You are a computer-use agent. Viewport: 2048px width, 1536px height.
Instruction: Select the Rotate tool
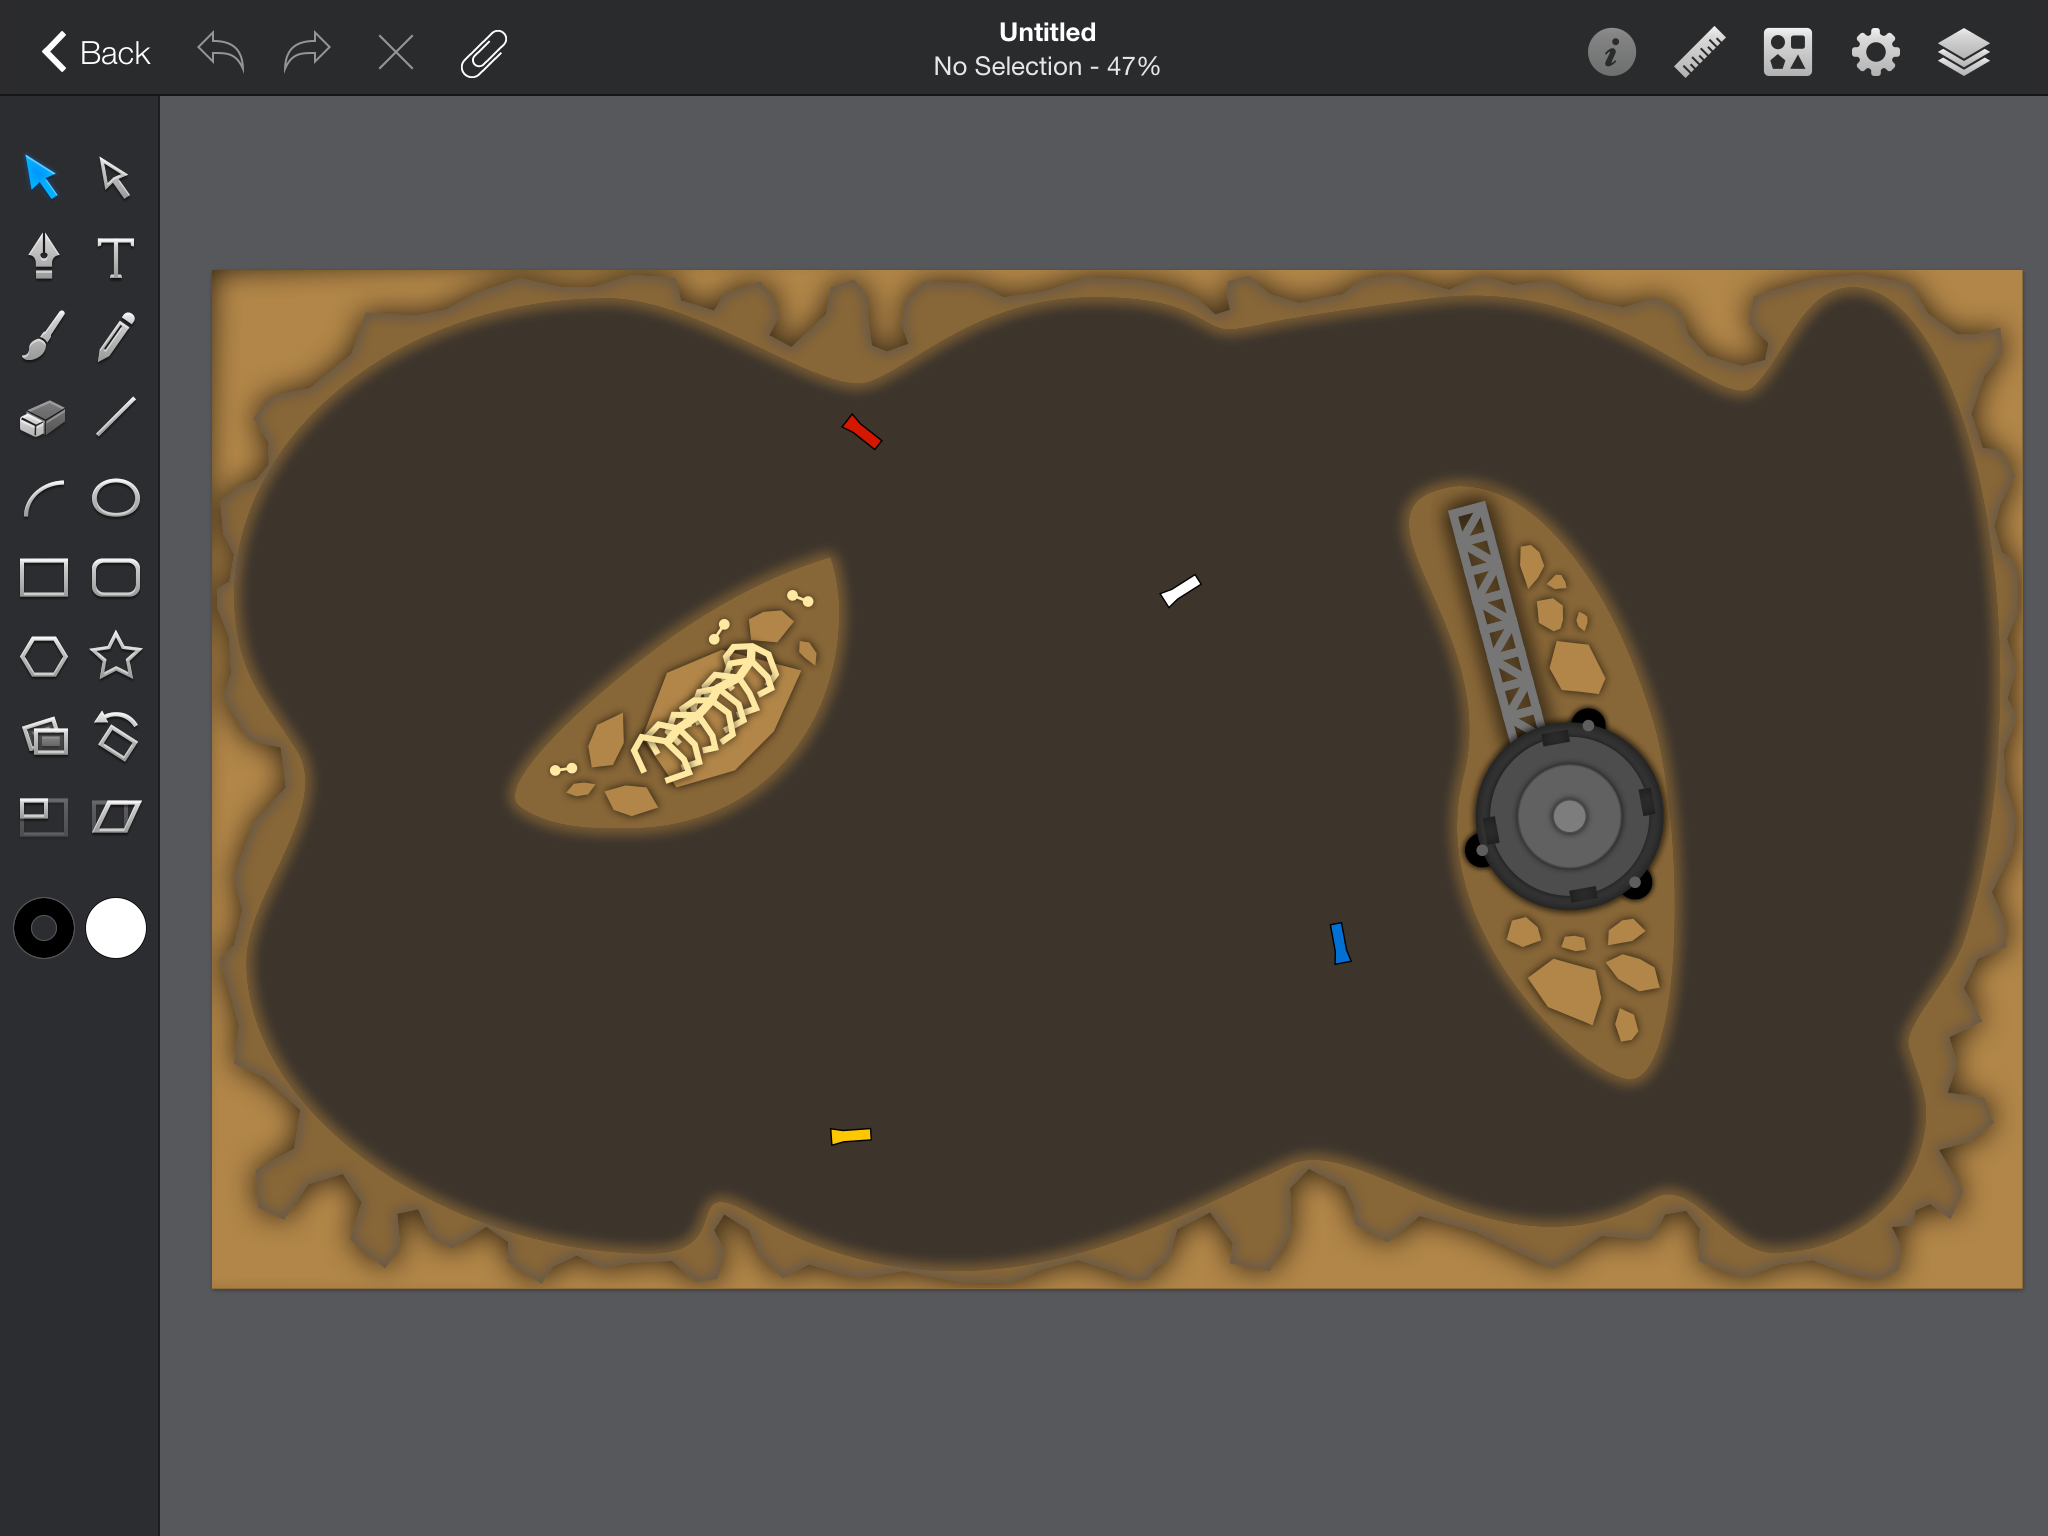point(115,736)
